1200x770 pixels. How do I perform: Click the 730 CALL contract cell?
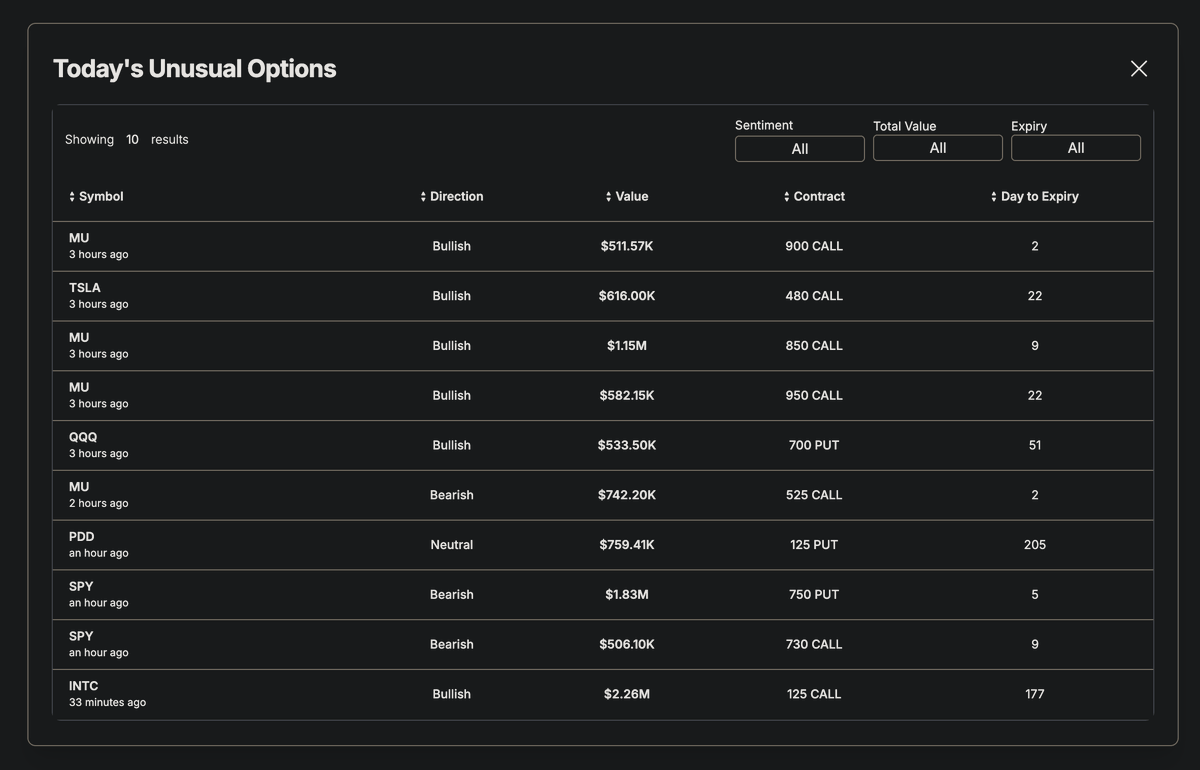(814, 645)
